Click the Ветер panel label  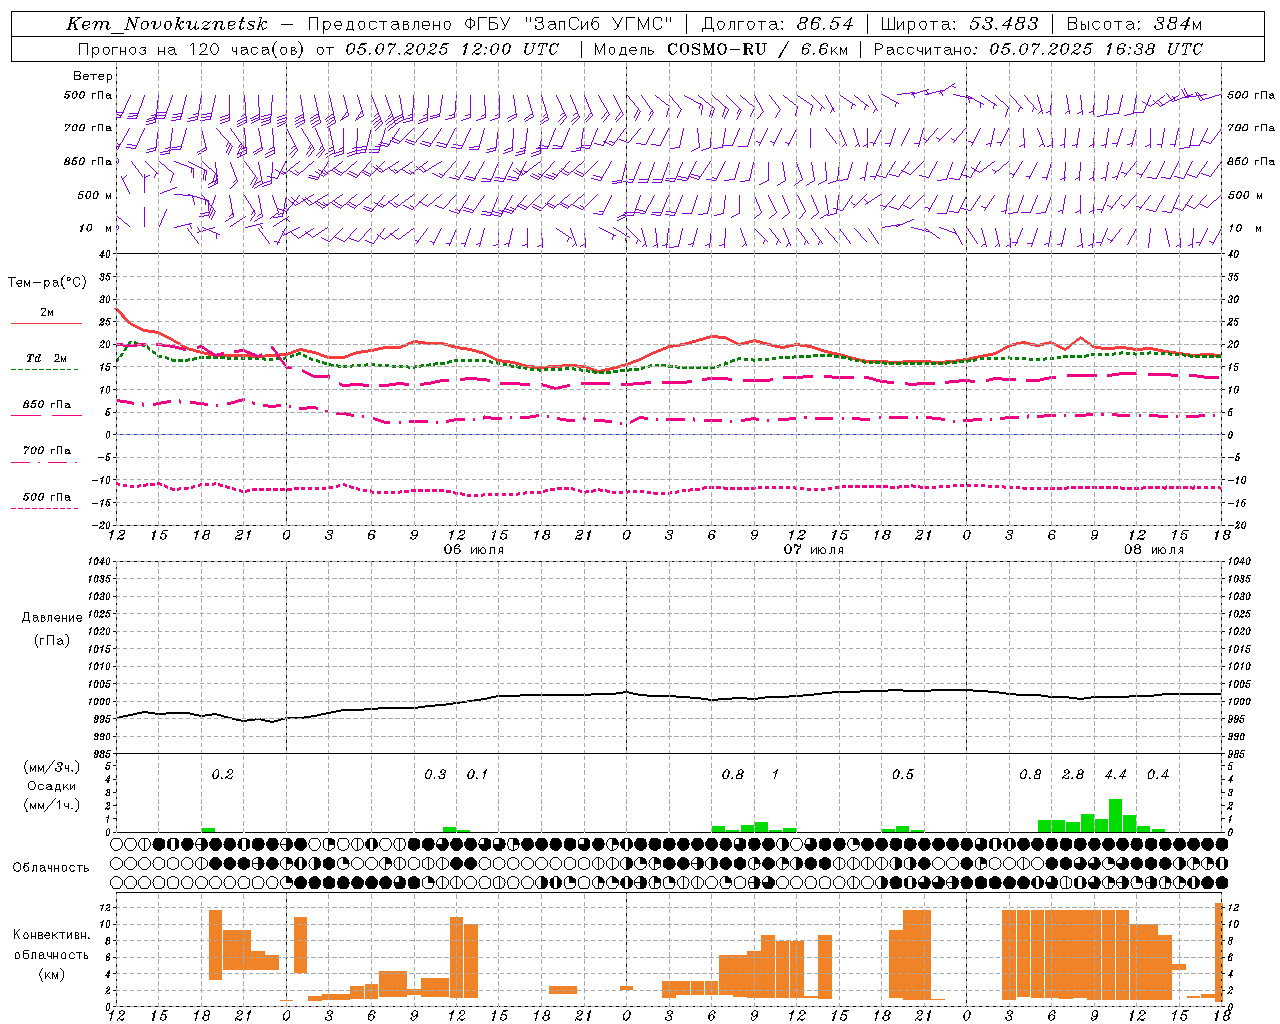tap(93, 76)
